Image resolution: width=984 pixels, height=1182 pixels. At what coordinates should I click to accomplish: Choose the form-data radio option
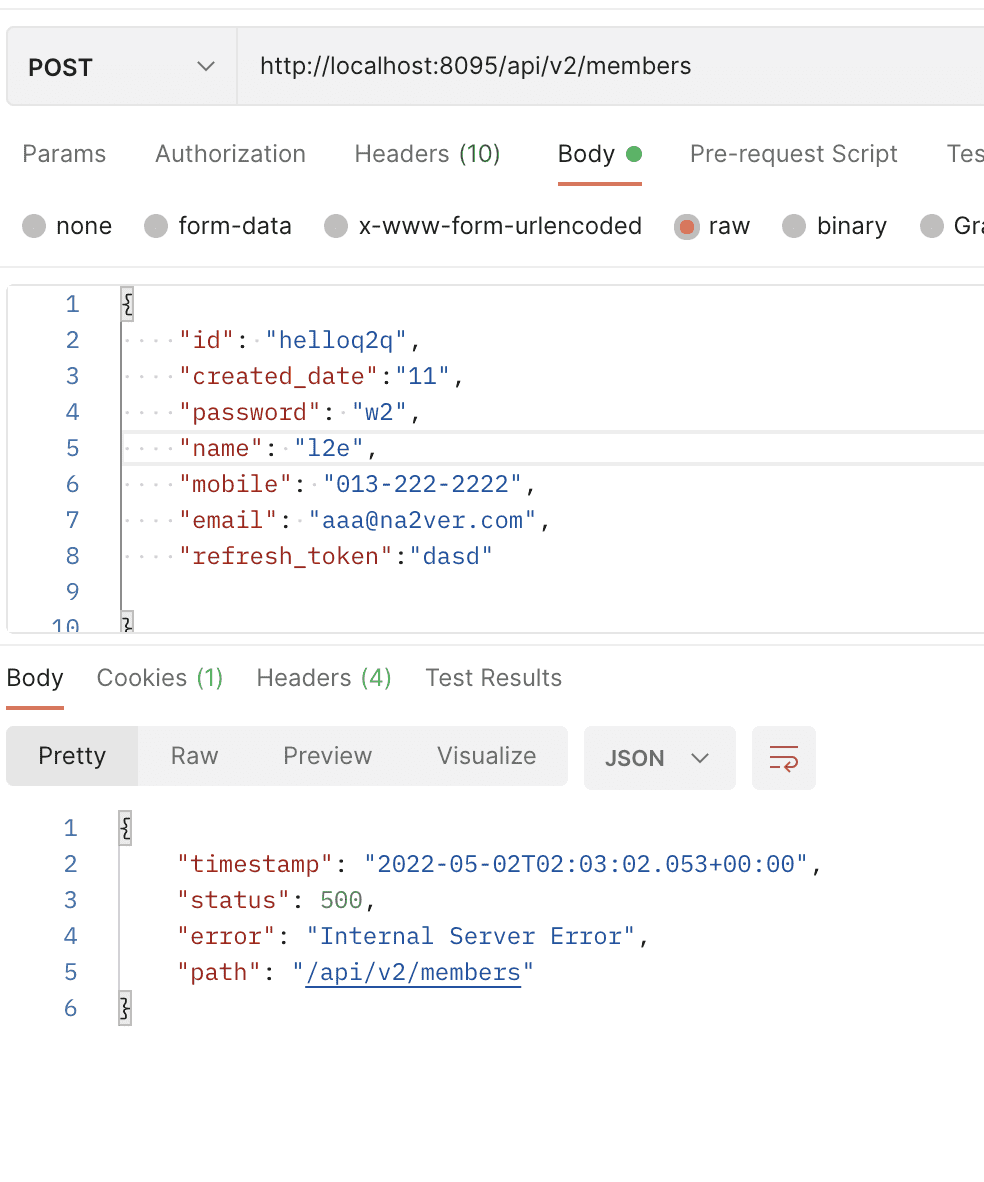click(x=156, y=226)
